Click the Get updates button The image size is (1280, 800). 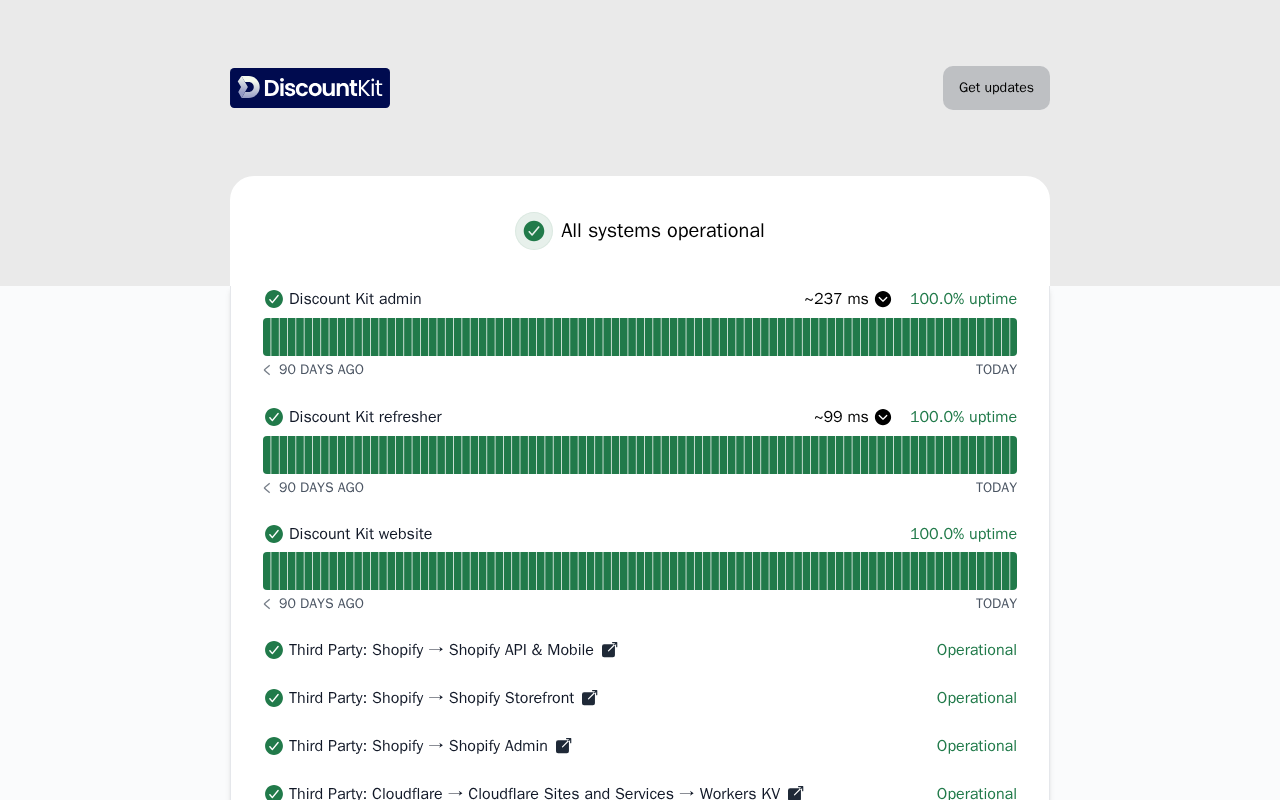996,88
